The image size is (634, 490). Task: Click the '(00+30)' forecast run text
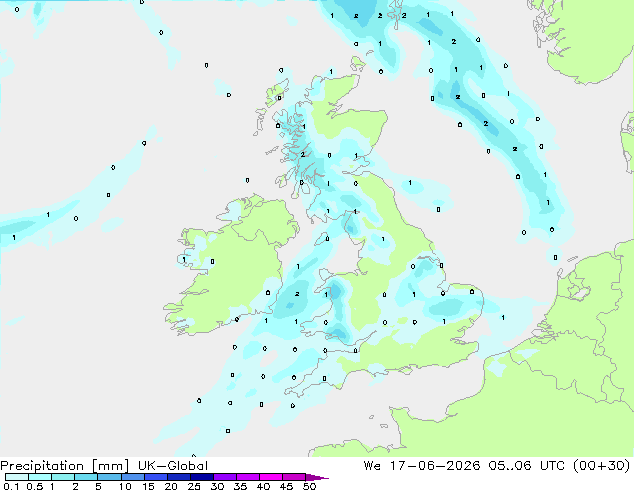click(602, 466)
